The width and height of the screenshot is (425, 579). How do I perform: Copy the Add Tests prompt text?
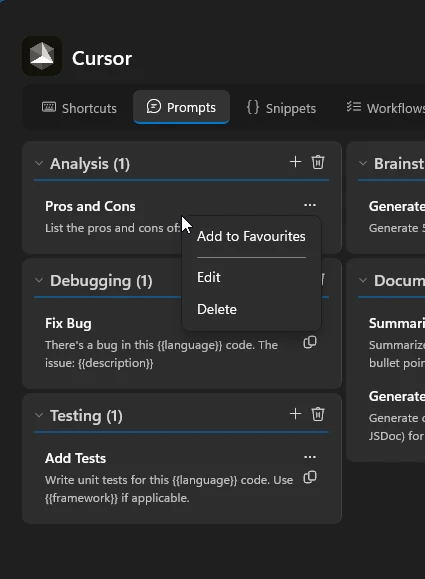coord(310,477)
